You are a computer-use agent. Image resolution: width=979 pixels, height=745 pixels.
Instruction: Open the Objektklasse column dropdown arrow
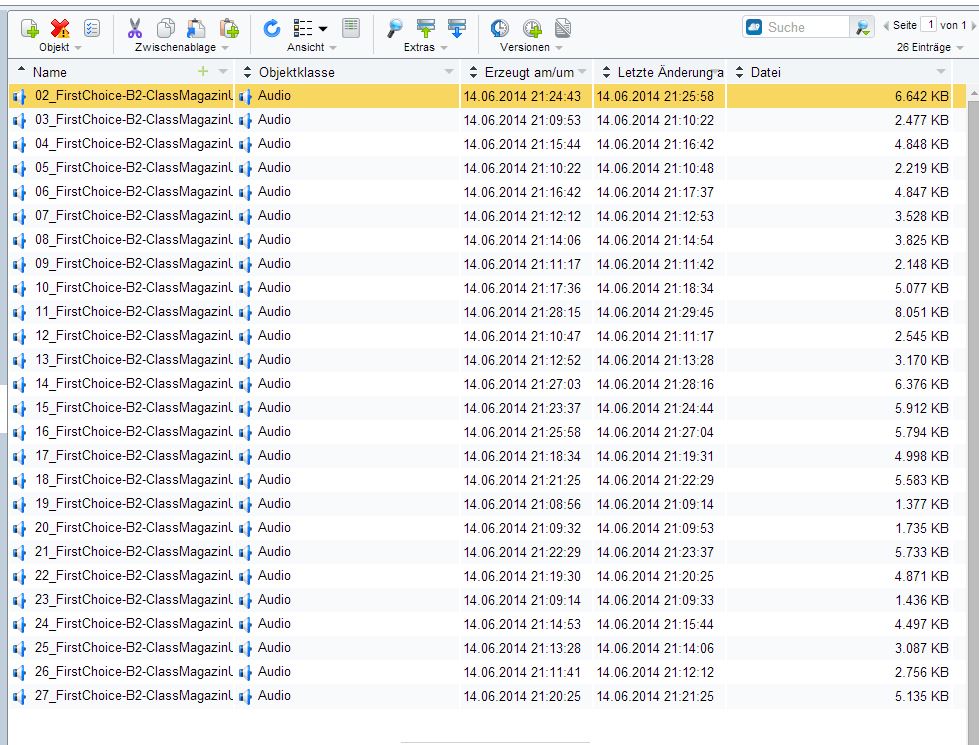pos(449,72)
